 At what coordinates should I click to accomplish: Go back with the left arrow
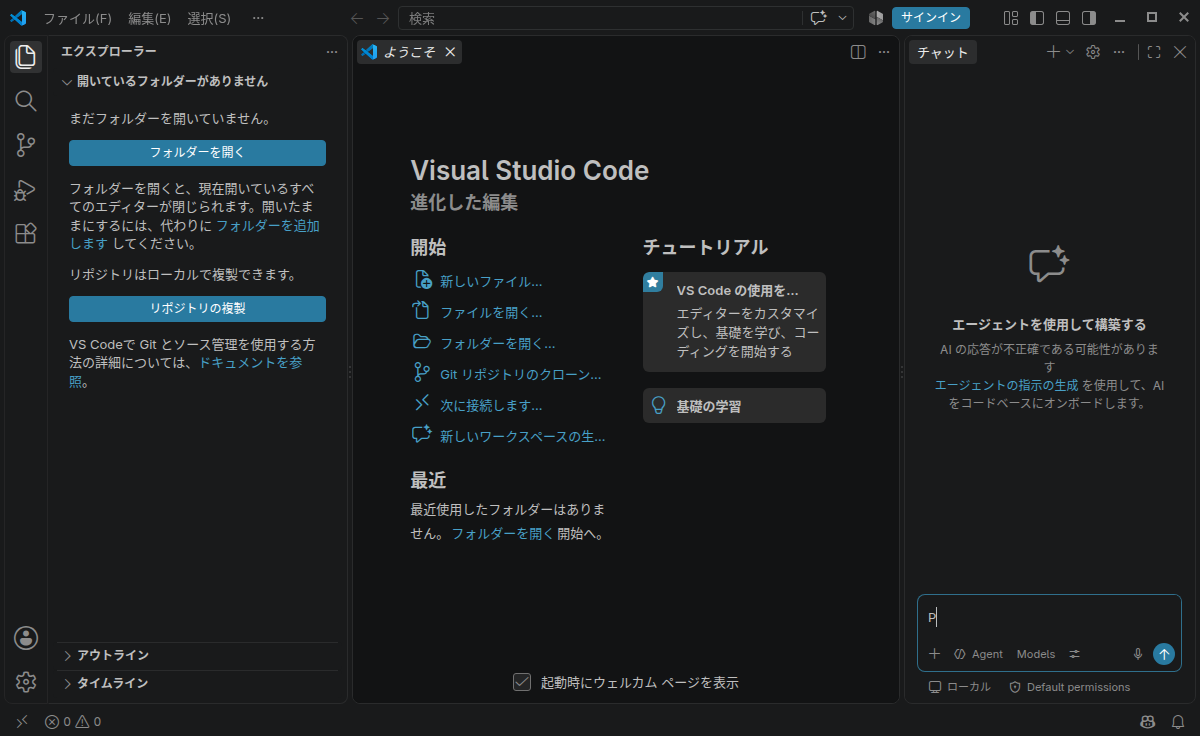pos(357,18)
